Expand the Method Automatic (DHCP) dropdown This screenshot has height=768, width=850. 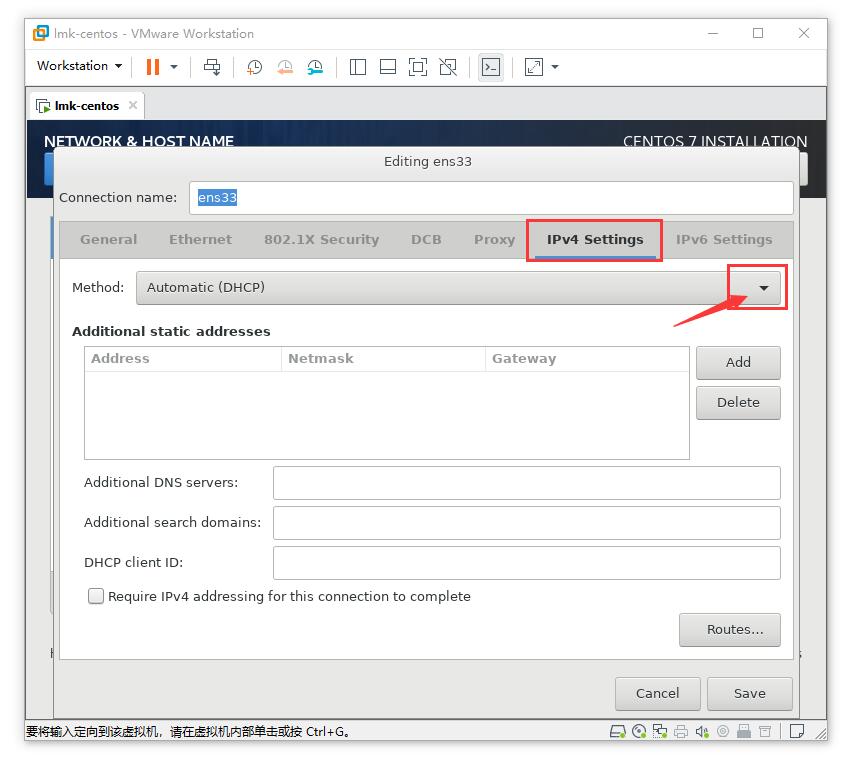pyautogui.click(x=459, y=287)
